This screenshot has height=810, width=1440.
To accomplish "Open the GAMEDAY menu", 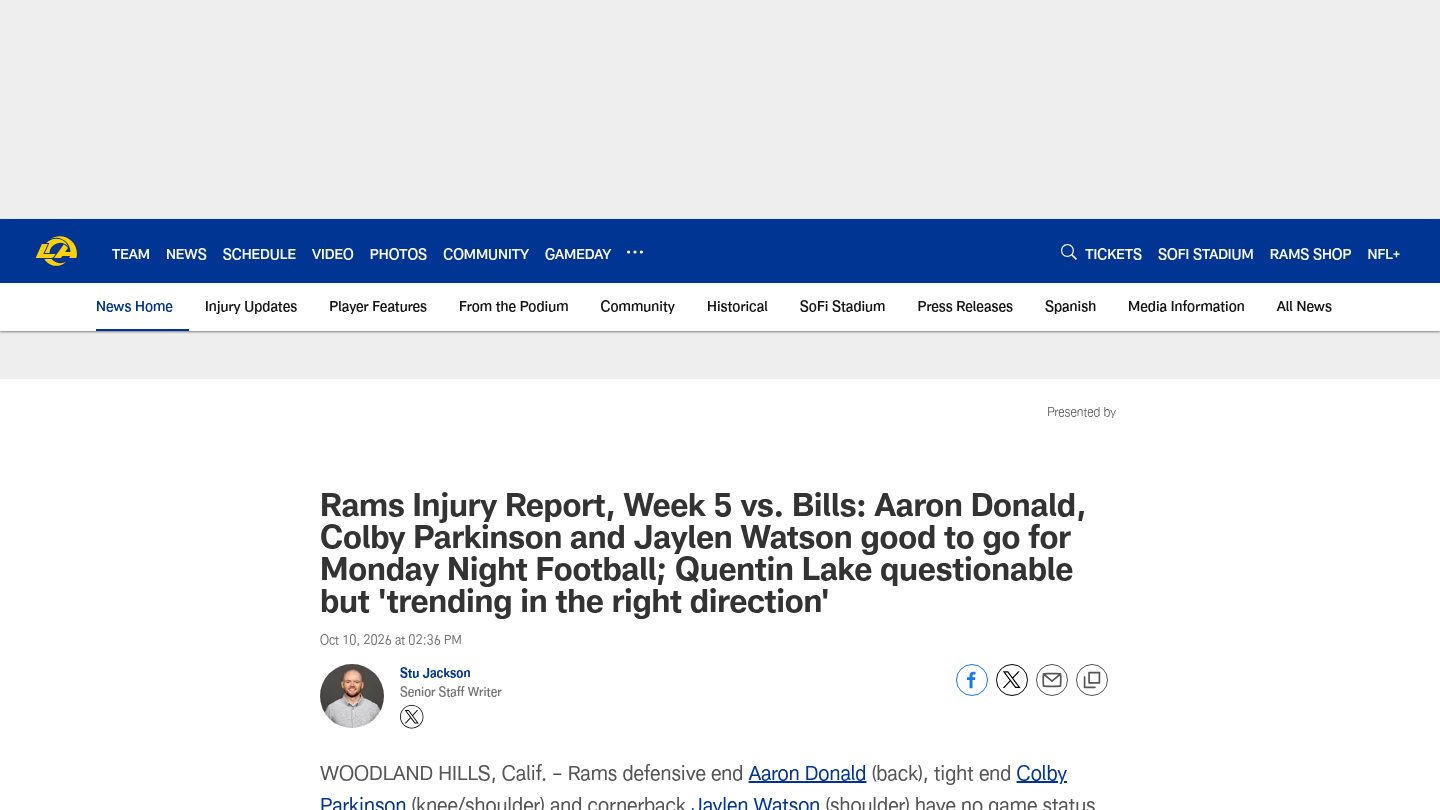I will (x=578, y=254).
